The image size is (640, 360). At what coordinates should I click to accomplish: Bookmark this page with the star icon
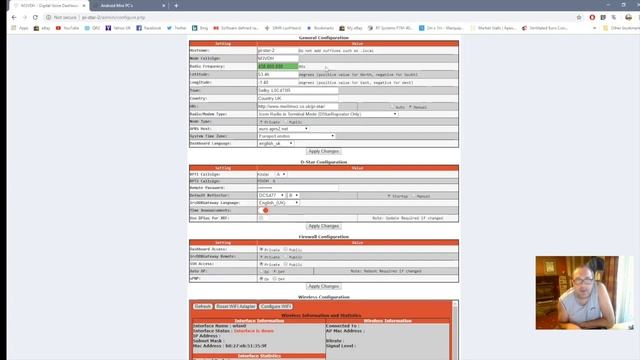[579, 18]
